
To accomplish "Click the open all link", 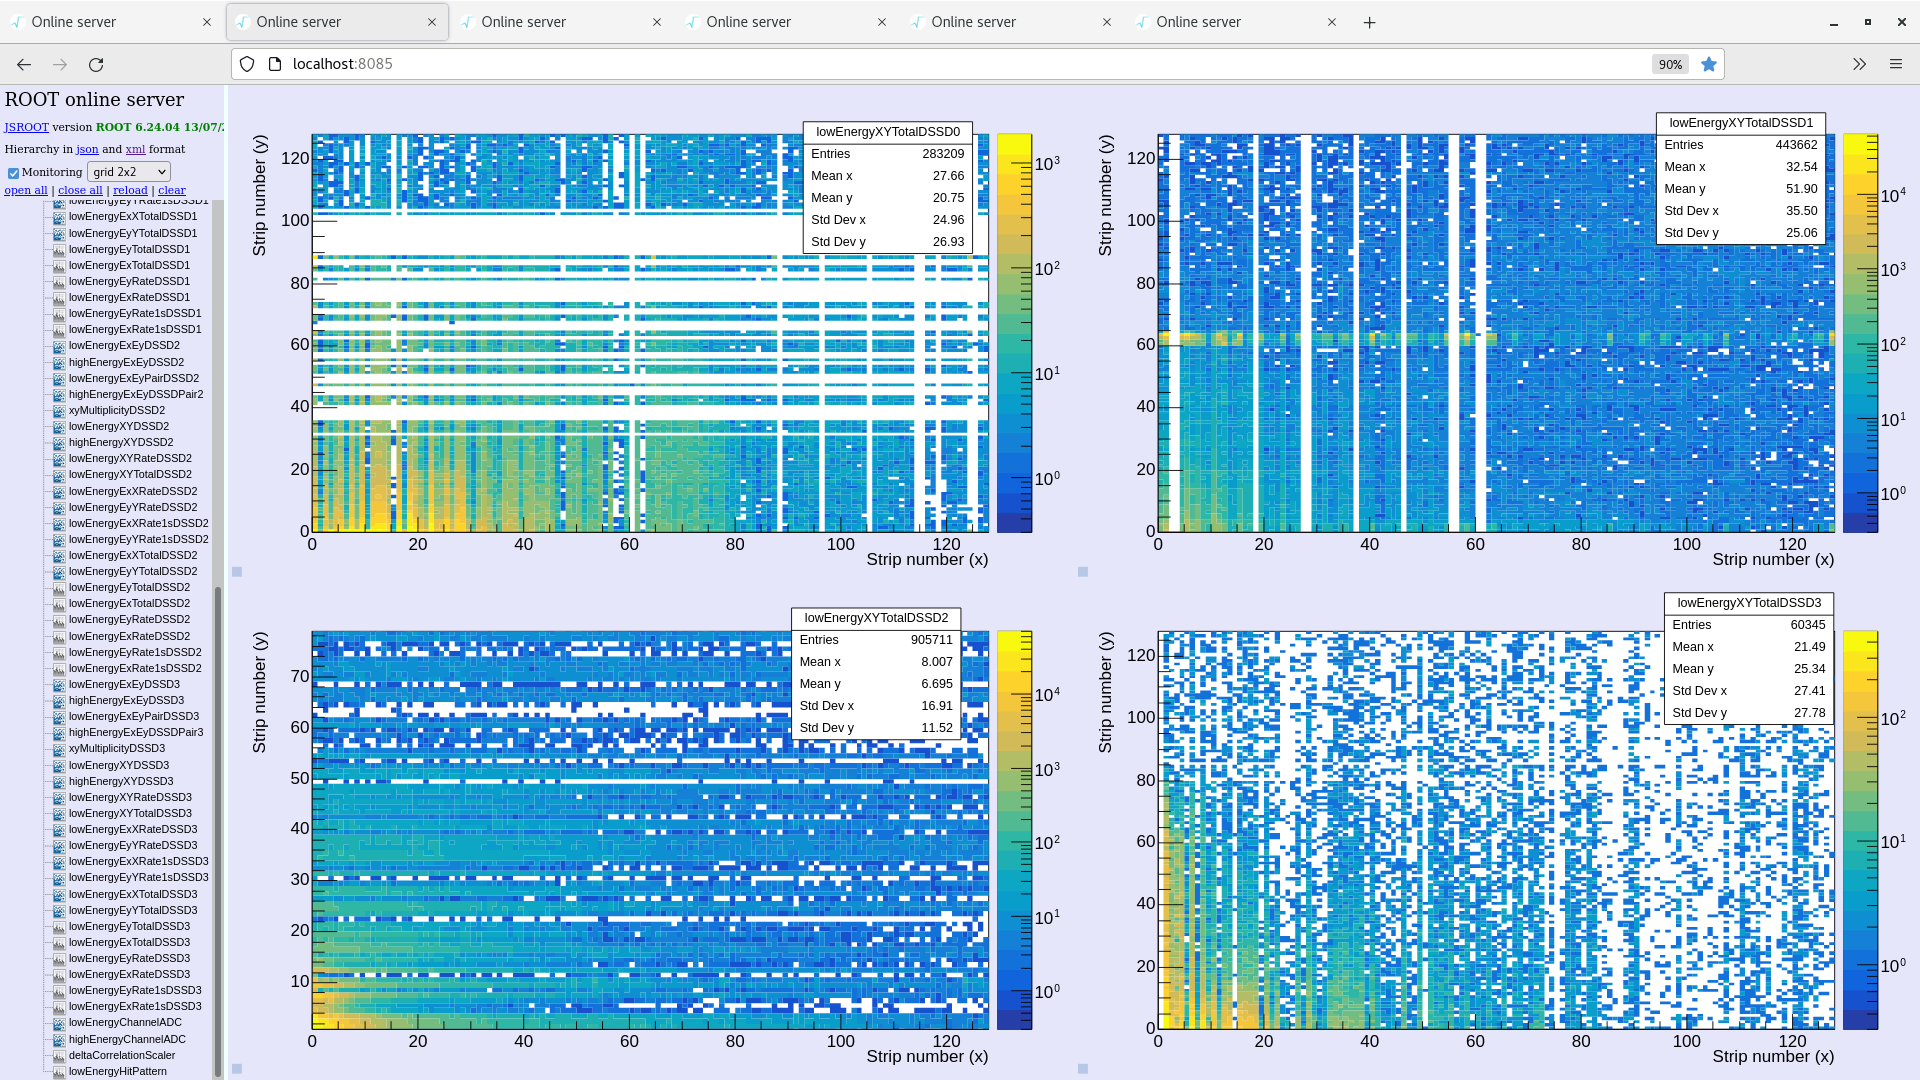I will 25,190.
